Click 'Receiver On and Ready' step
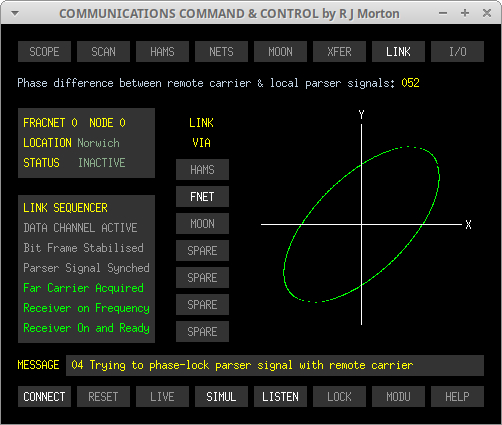Viewport: 502px width, 425px height. click(86, 328)
